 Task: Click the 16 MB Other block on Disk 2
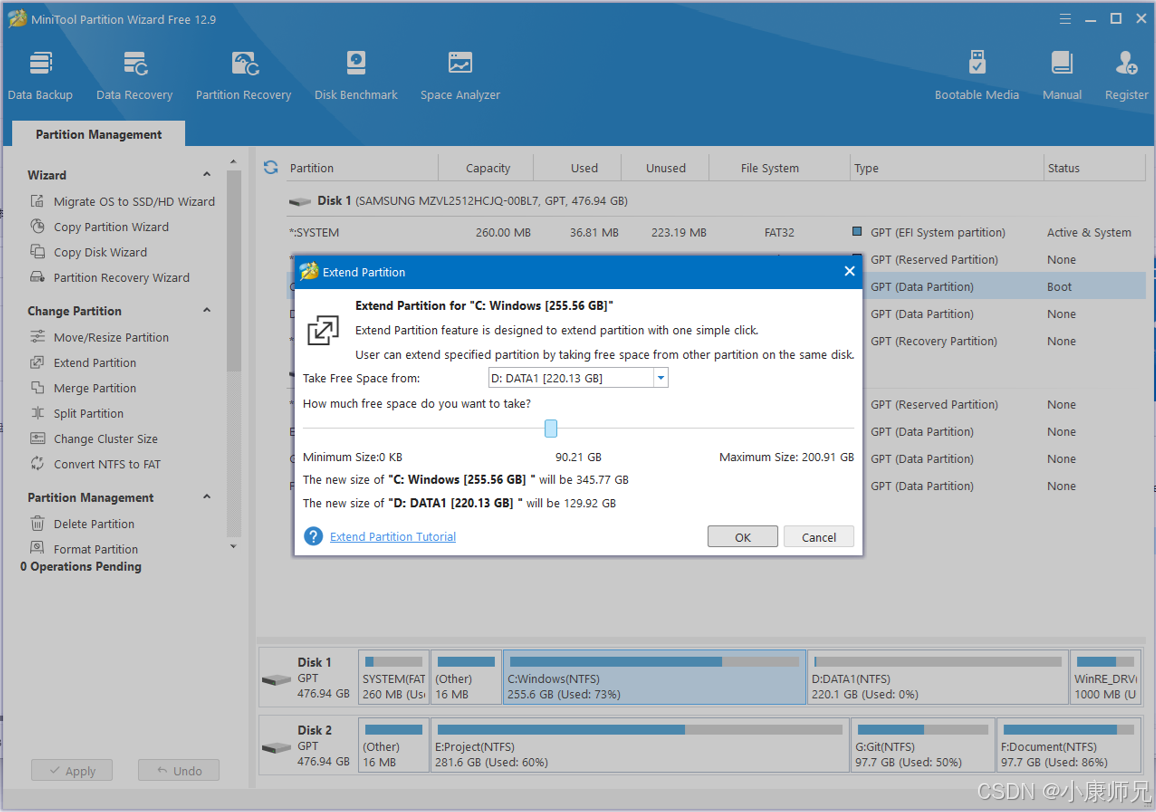point(394,745)
